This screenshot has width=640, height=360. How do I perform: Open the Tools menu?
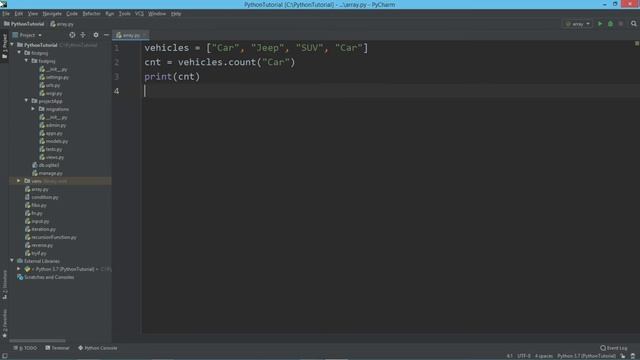(x=124, y=14)
